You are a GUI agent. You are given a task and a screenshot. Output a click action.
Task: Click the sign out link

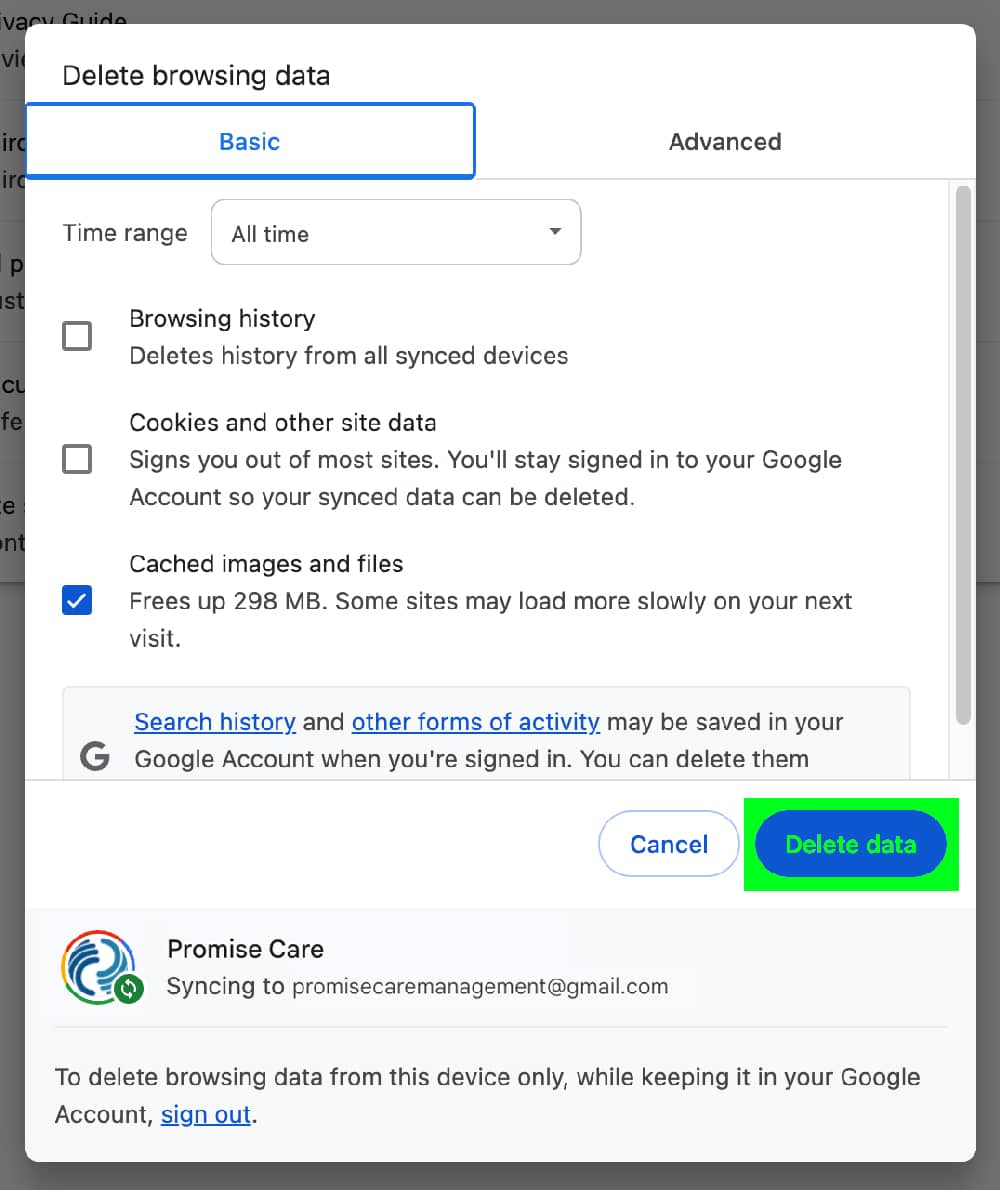(205, 1114)
